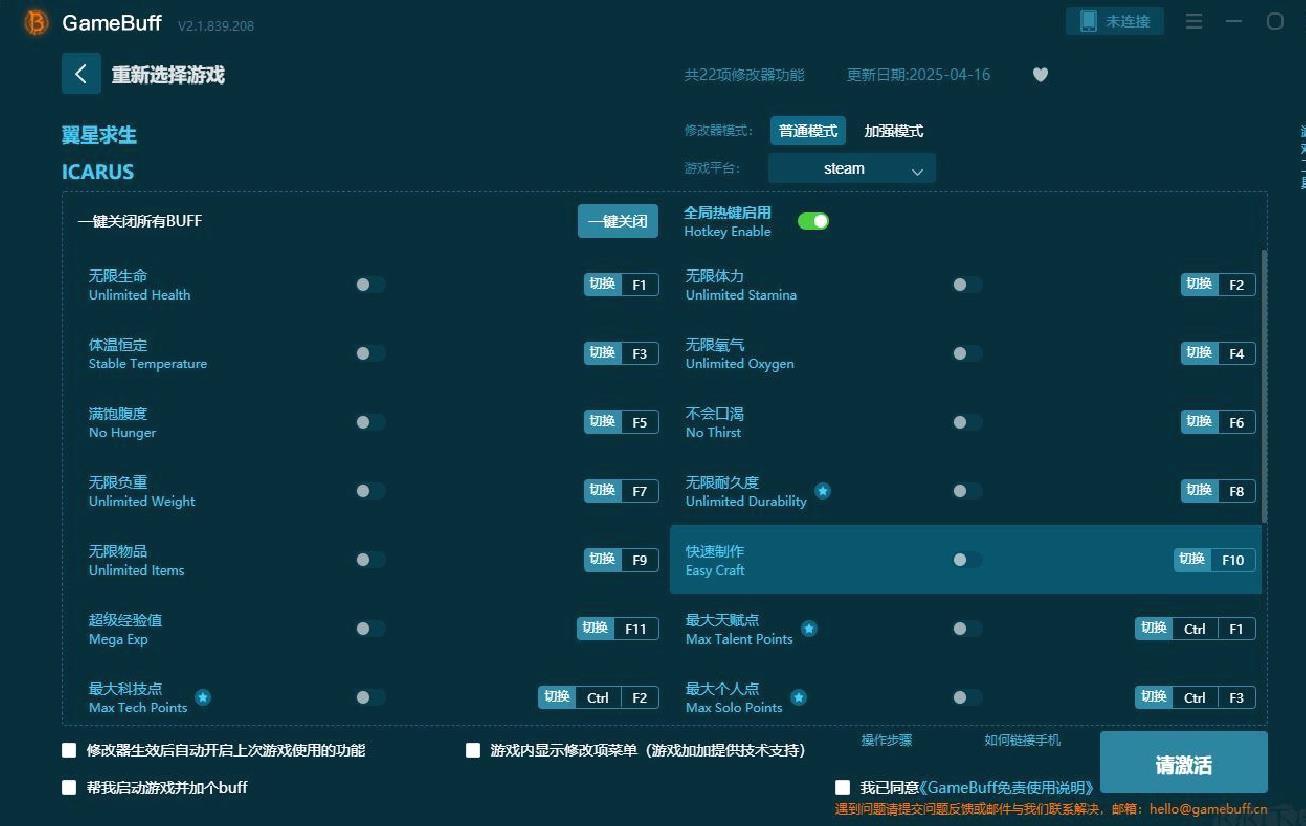
Task: Toggle the global Hotkey Enable switch
Action: point(813,221)
